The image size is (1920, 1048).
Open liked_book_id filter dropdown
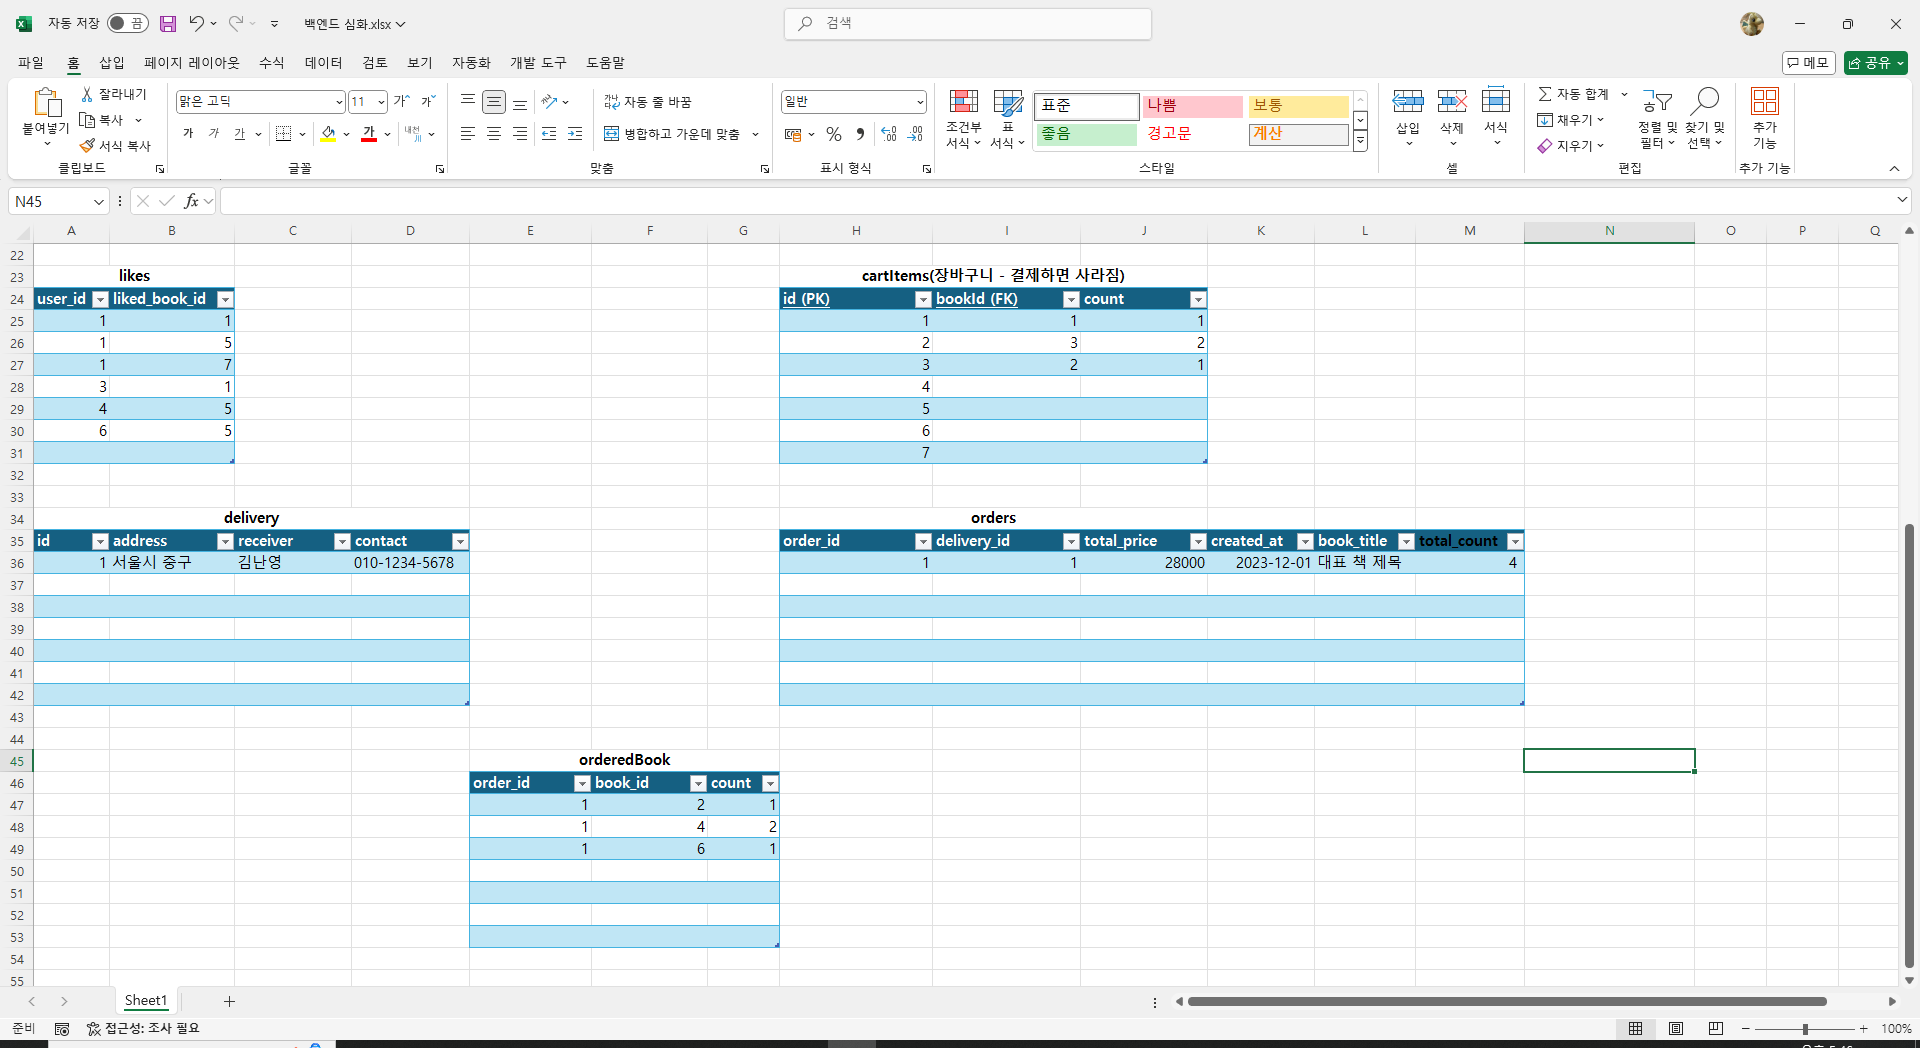pyautogui.click(x=225, y=299)
